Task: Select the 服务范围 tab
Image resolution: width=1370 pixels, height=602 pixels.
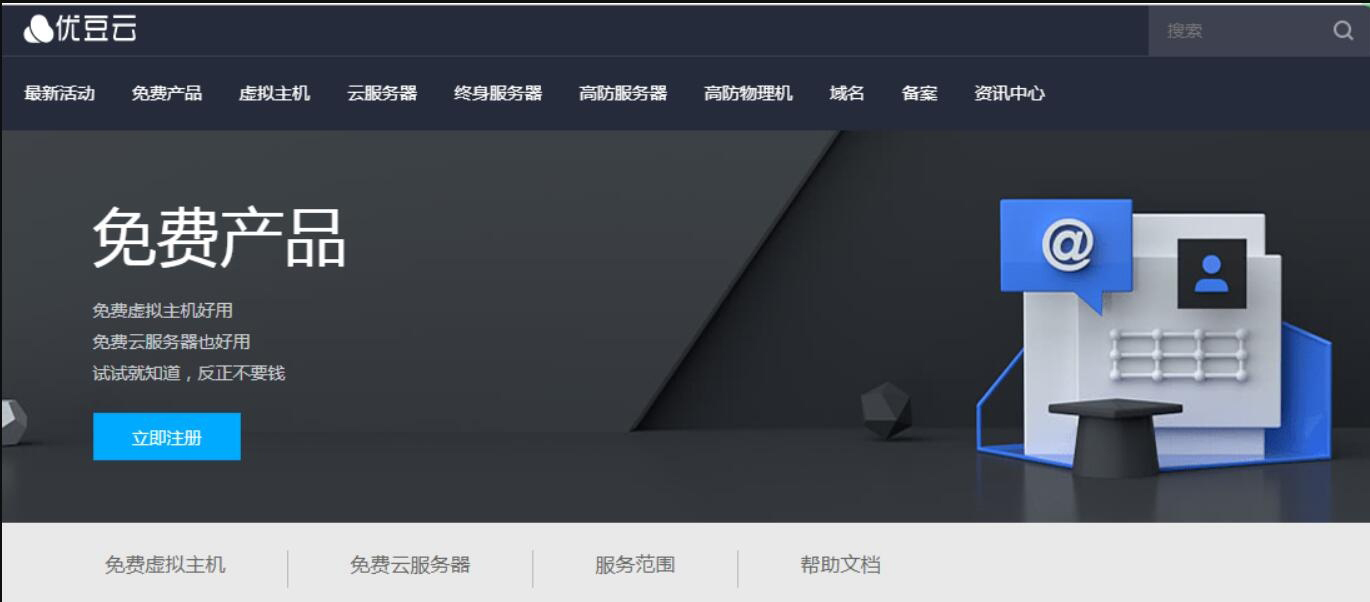Action: (635, 565)
